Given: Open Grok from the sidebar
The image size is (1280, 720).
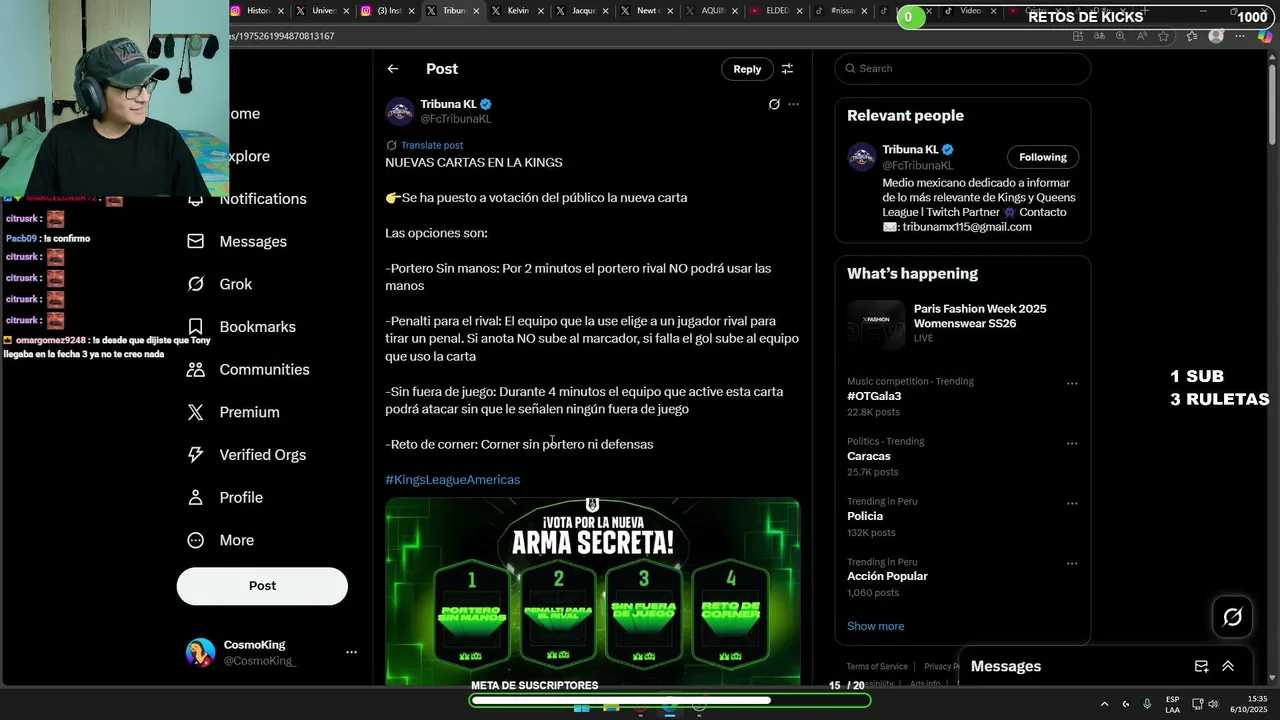Looking at the screenshot, I should click(x=236, y=284).
